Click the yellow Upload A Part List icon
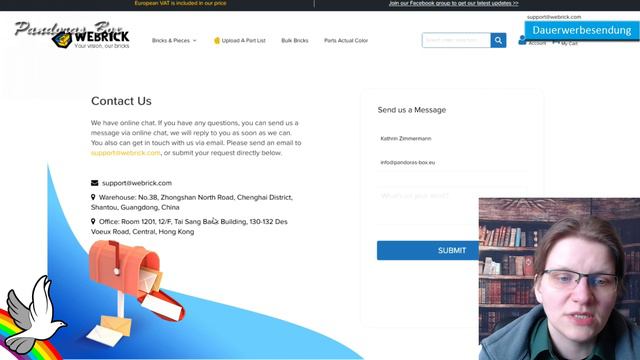The height and width of the screenshot is (360, 640). (x=217, y=40)
